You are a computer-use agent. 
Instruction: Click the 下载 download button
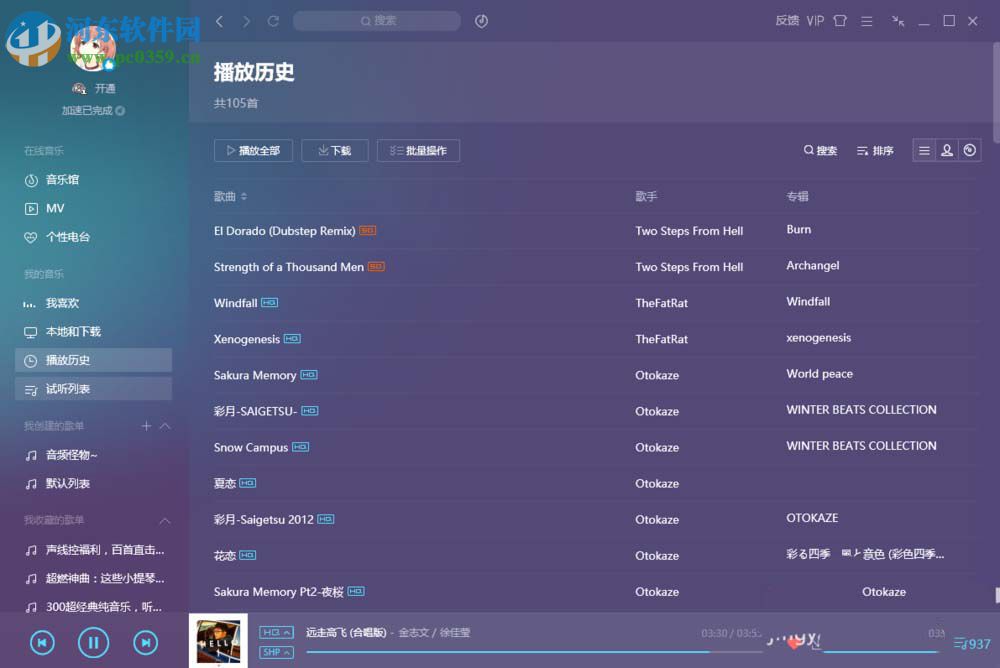(x=334, y=150)
